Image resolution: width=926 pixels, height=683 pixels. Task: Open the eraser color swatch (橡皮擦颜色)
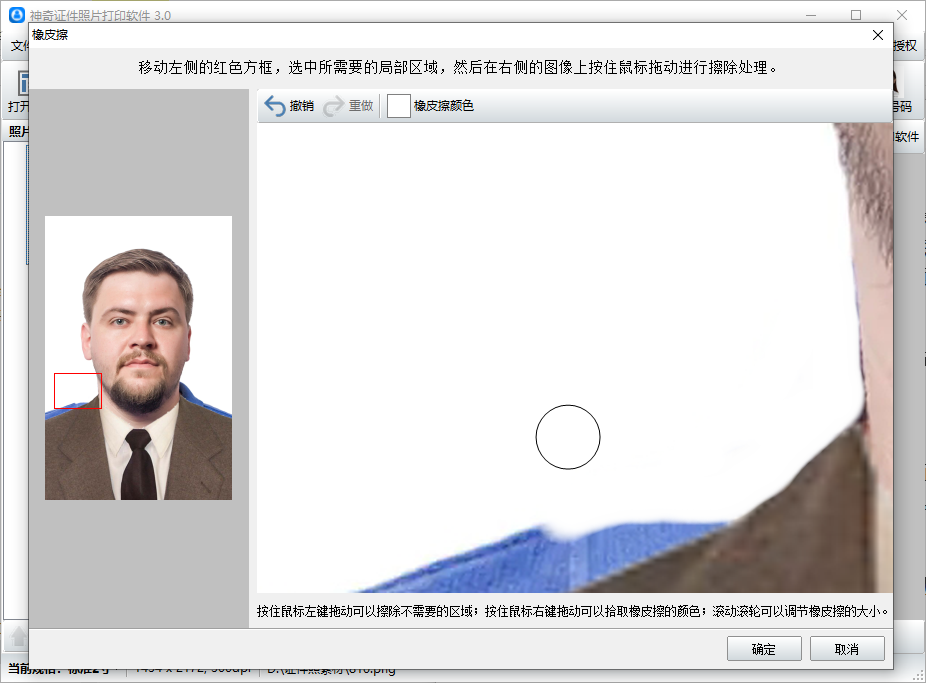tap(399, 106)
